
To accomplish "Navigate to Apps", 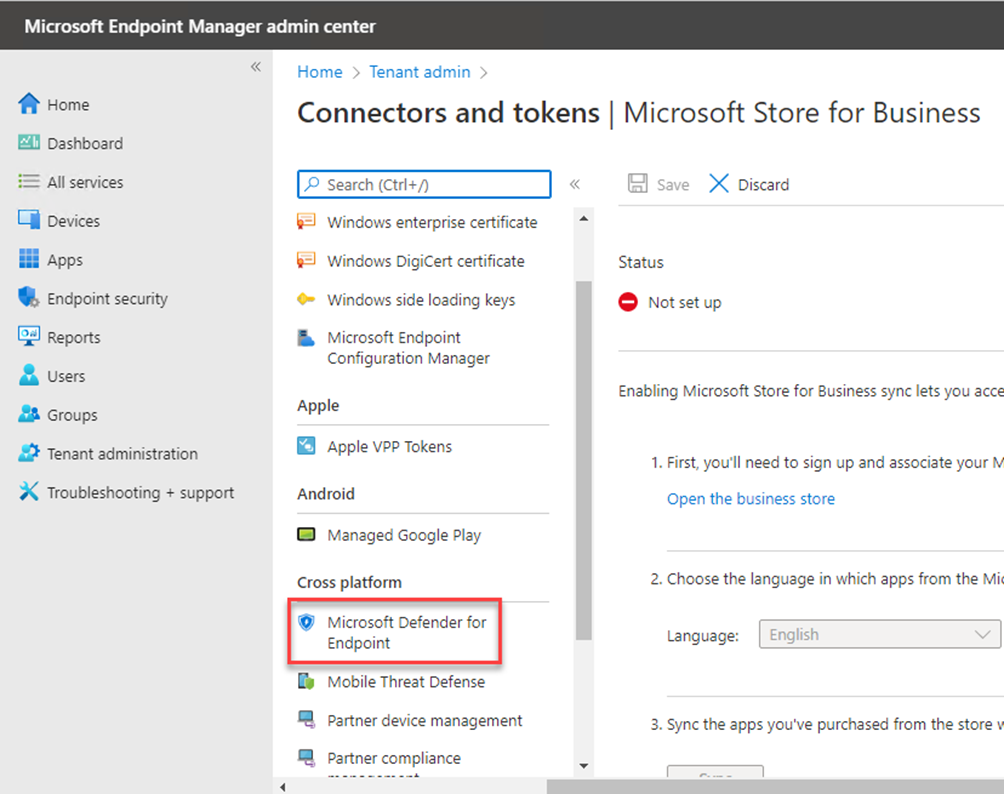I will pos(65,260).
